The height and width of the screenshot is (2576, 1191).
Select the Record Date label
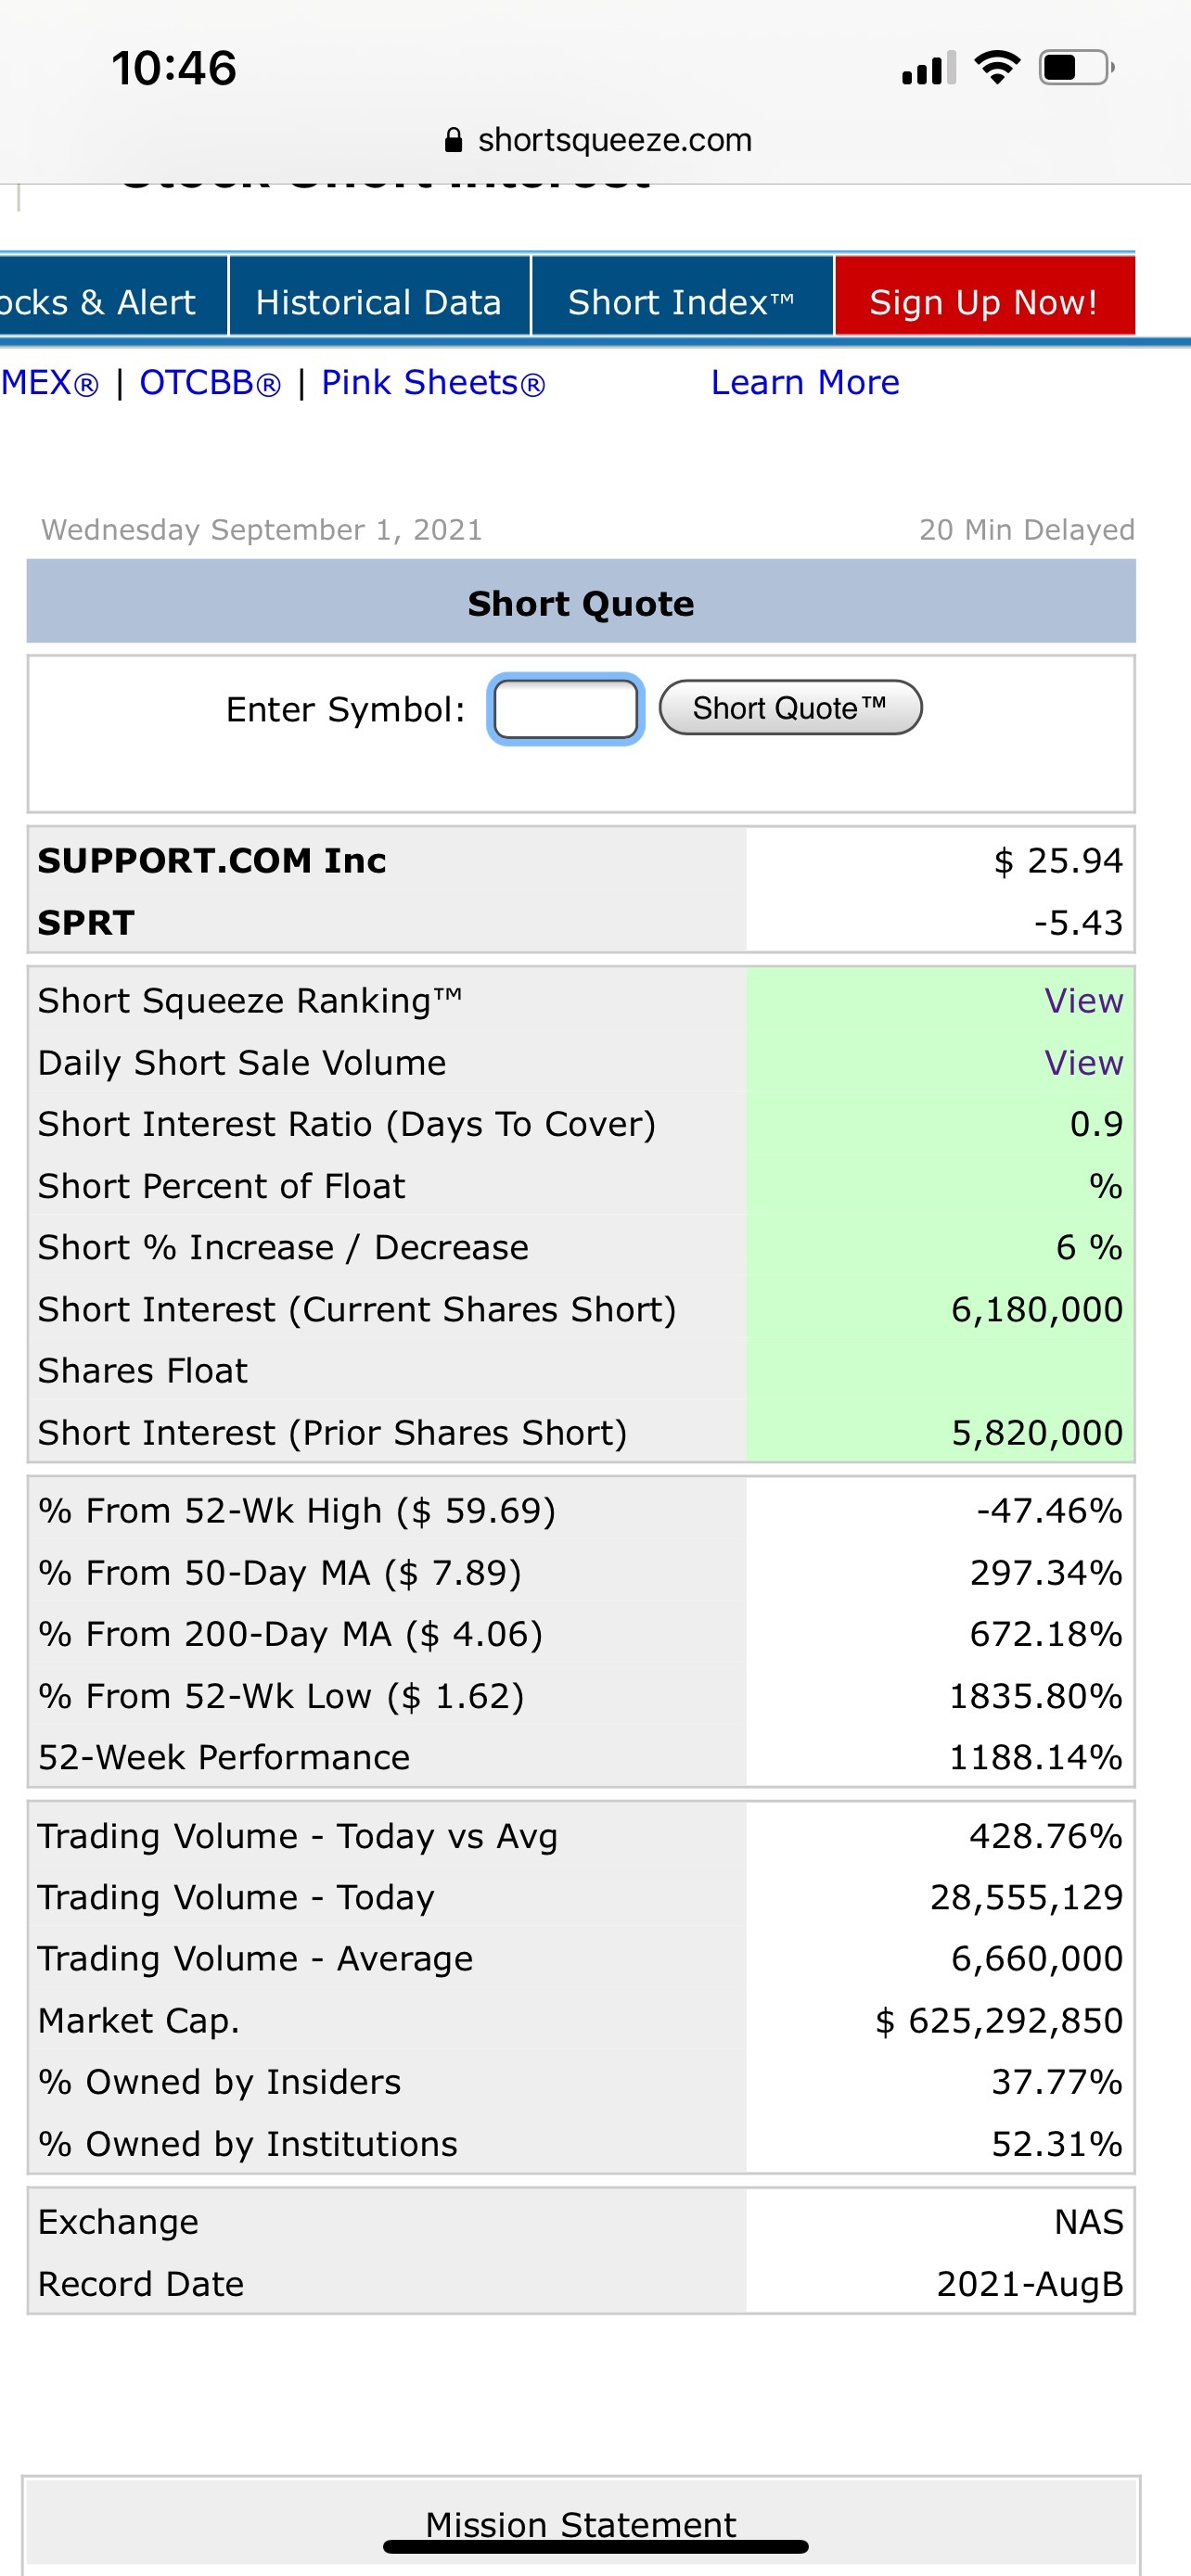(x=141, y=2285)
